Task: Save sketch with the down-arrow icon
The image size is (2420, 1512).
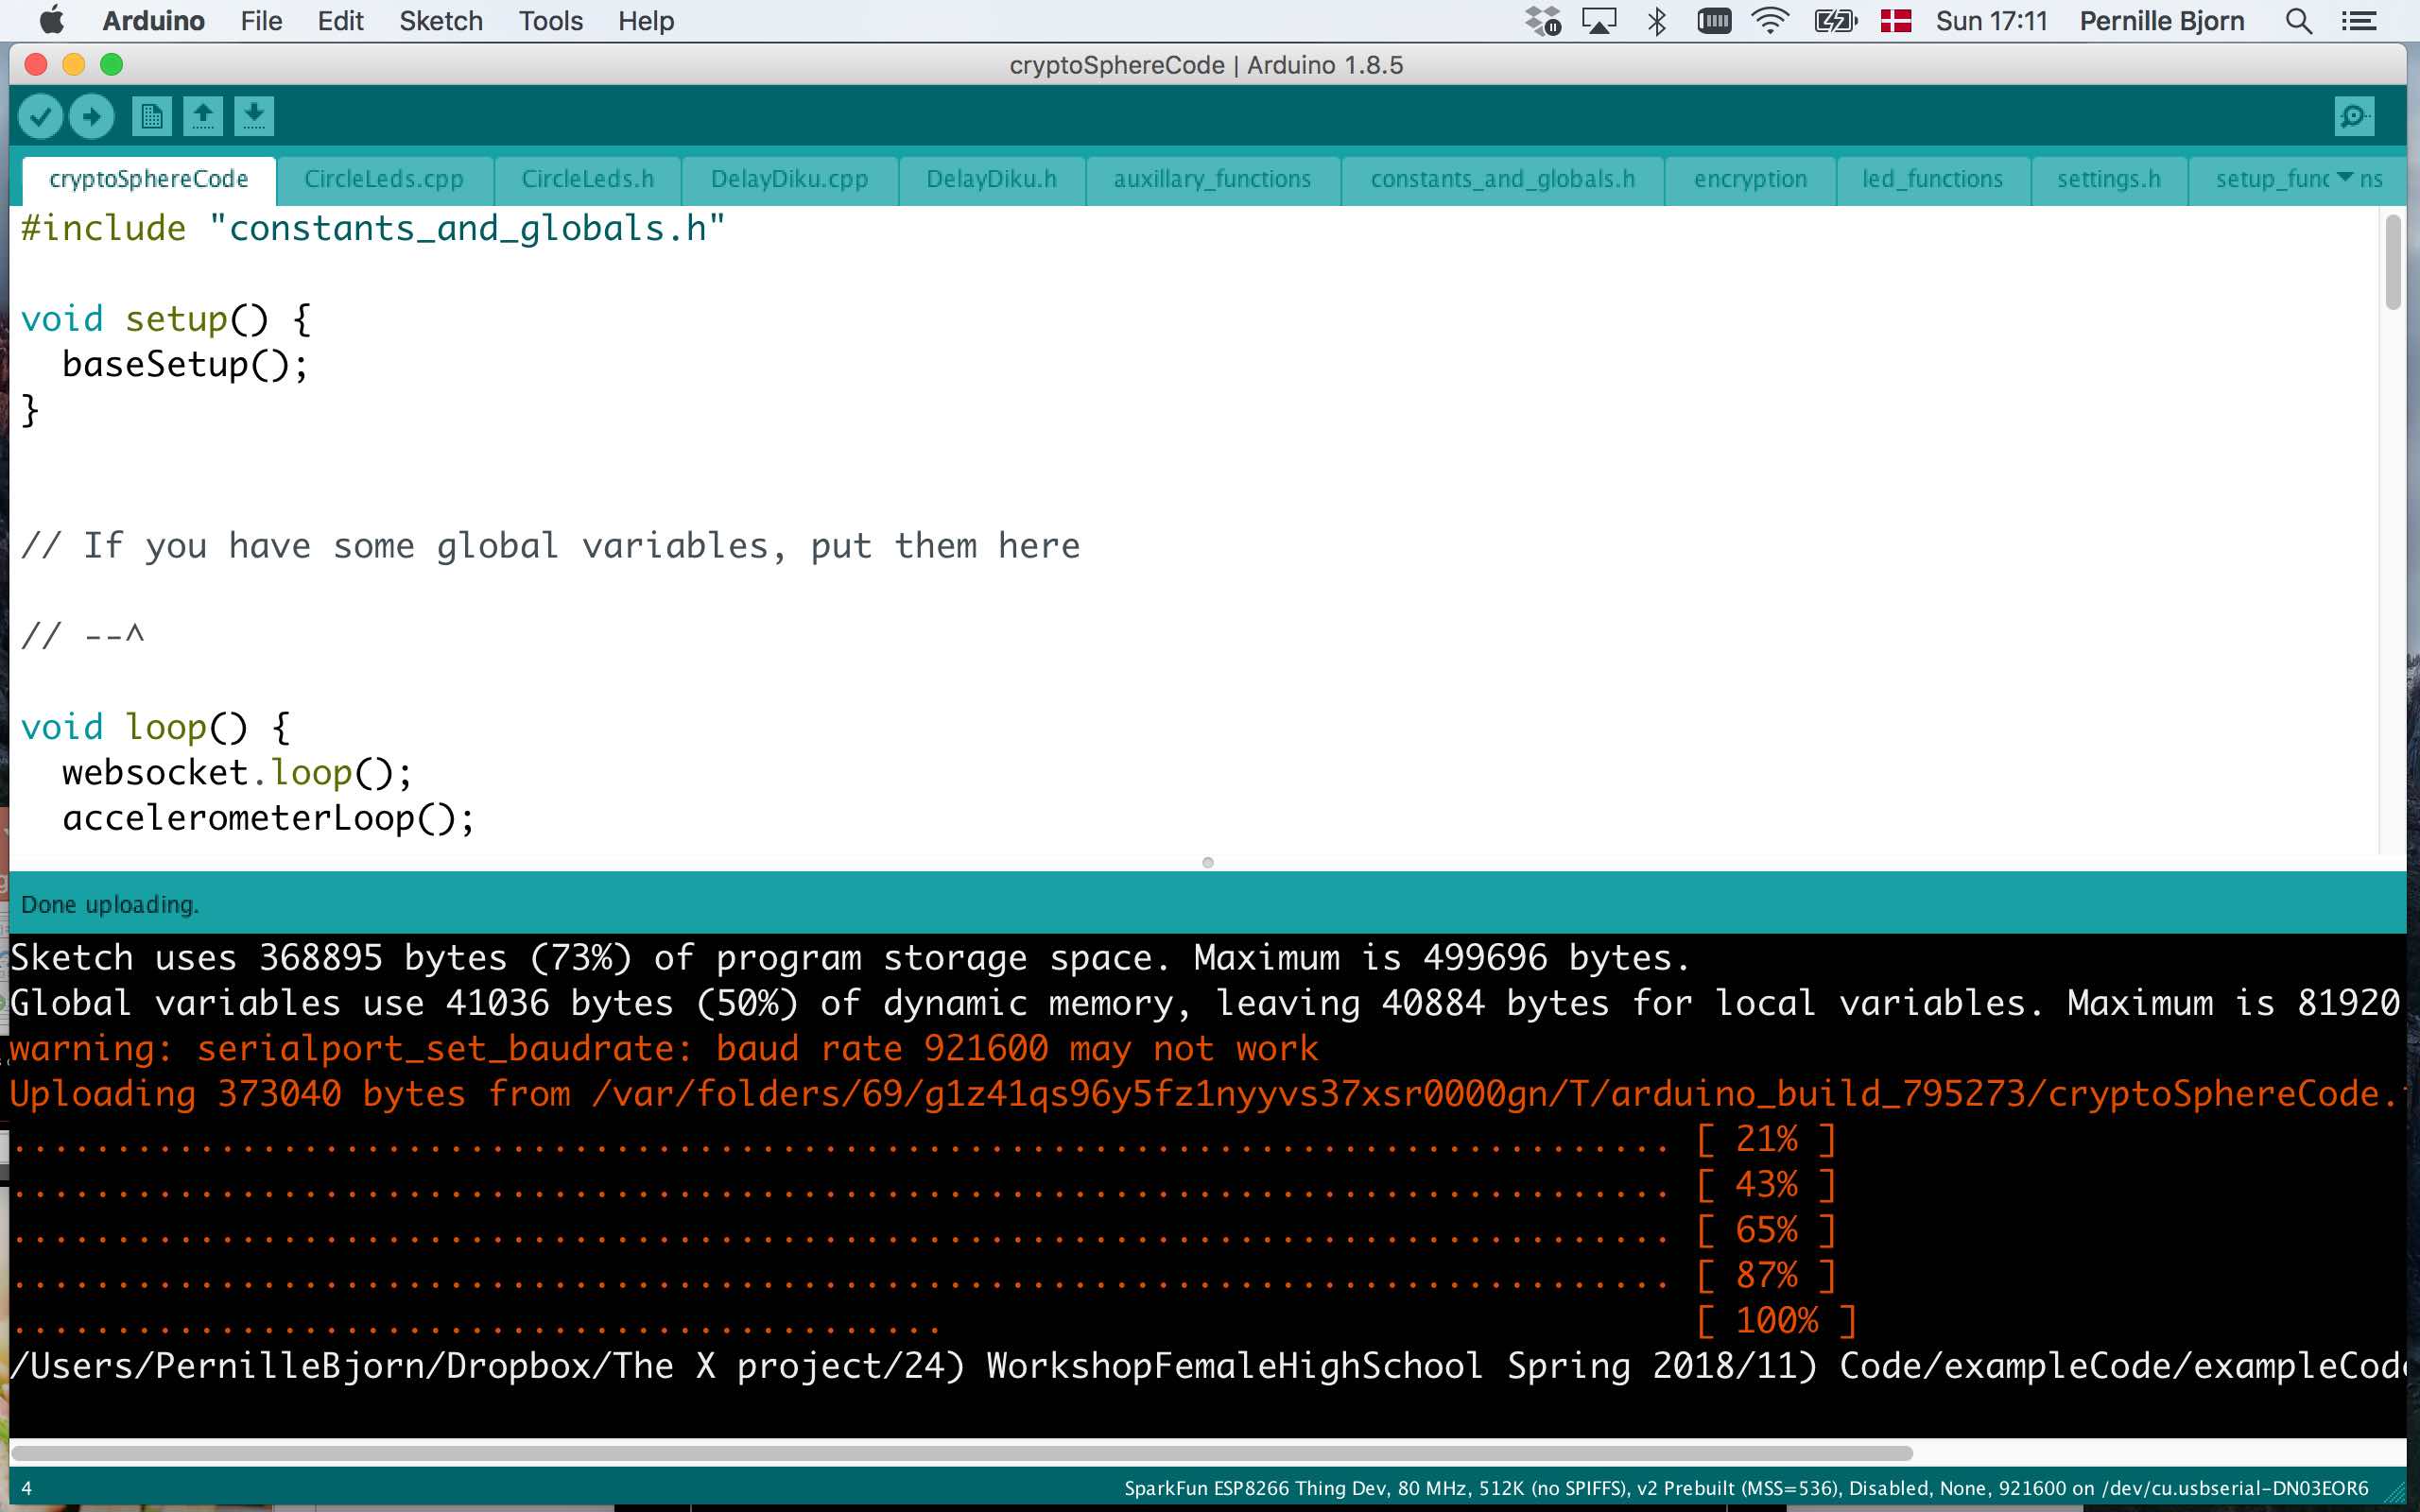Action: (x=254, y=116)
